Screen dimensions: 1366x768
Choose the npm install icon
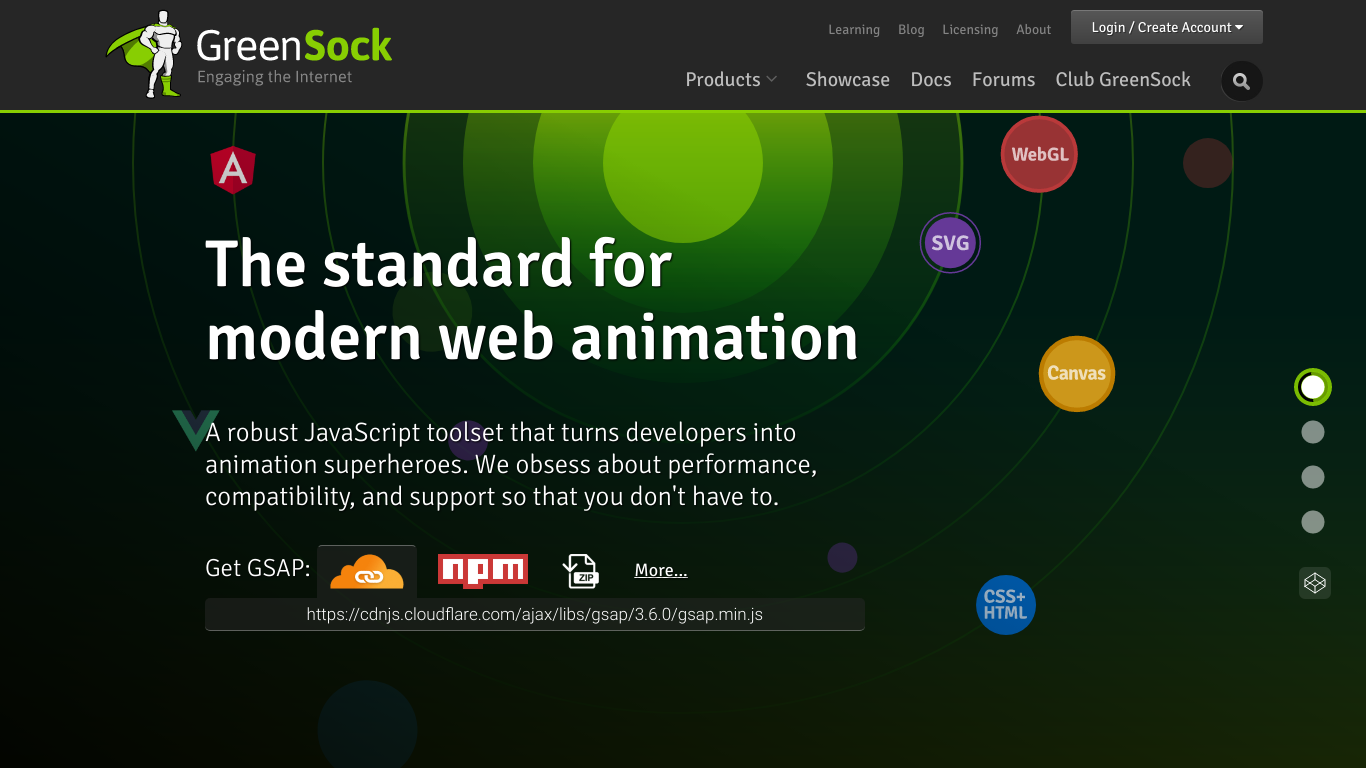[483, 571]
